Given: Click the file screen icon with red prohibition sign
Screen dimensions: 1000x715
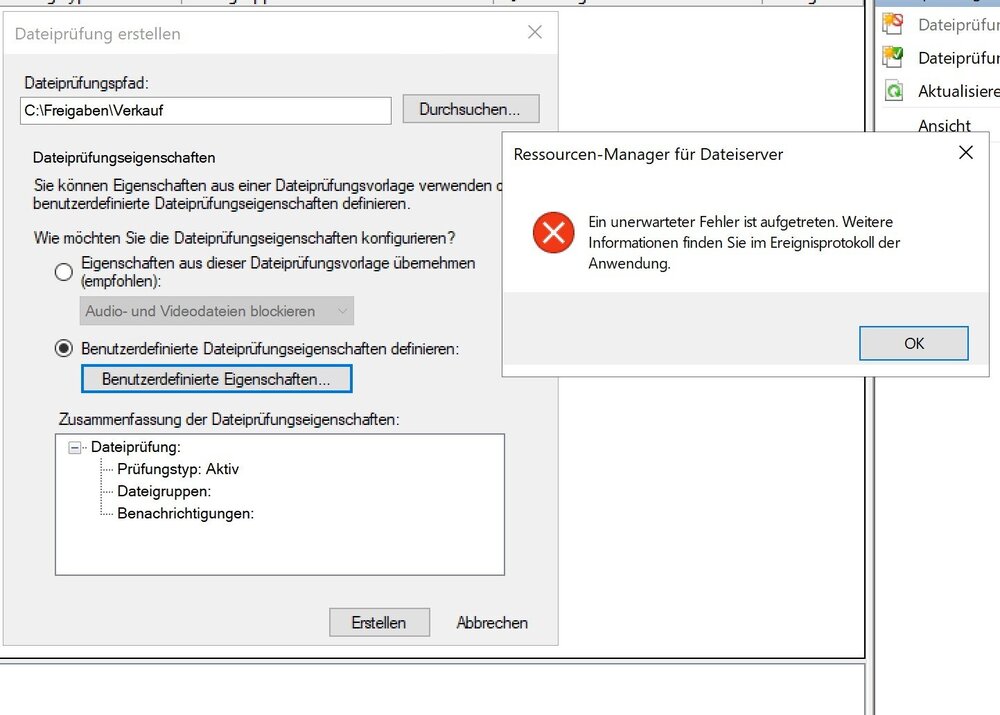Looking at the screenshot, I should pos(893,24).
